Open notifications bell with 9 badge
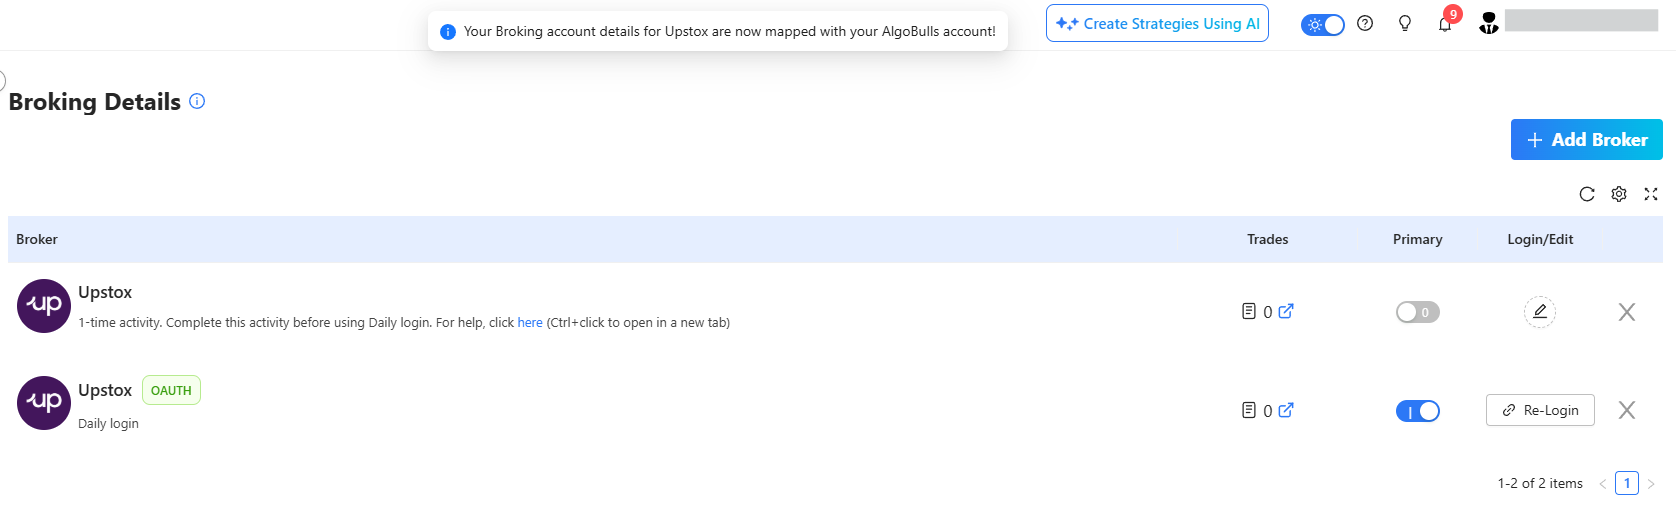The width and height of the screenshot is (1676, 527). coord(1446,22)
